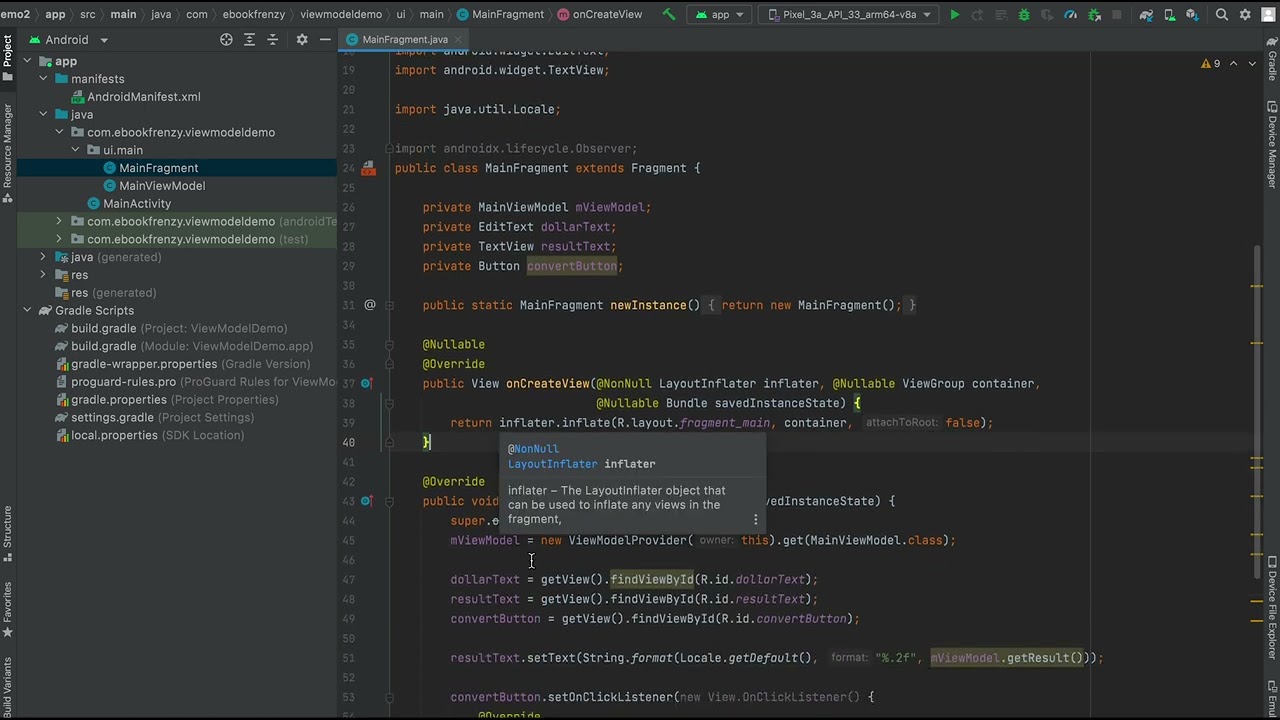Open the Device Manager side tab on right edge

click(x=1272, y=144)
